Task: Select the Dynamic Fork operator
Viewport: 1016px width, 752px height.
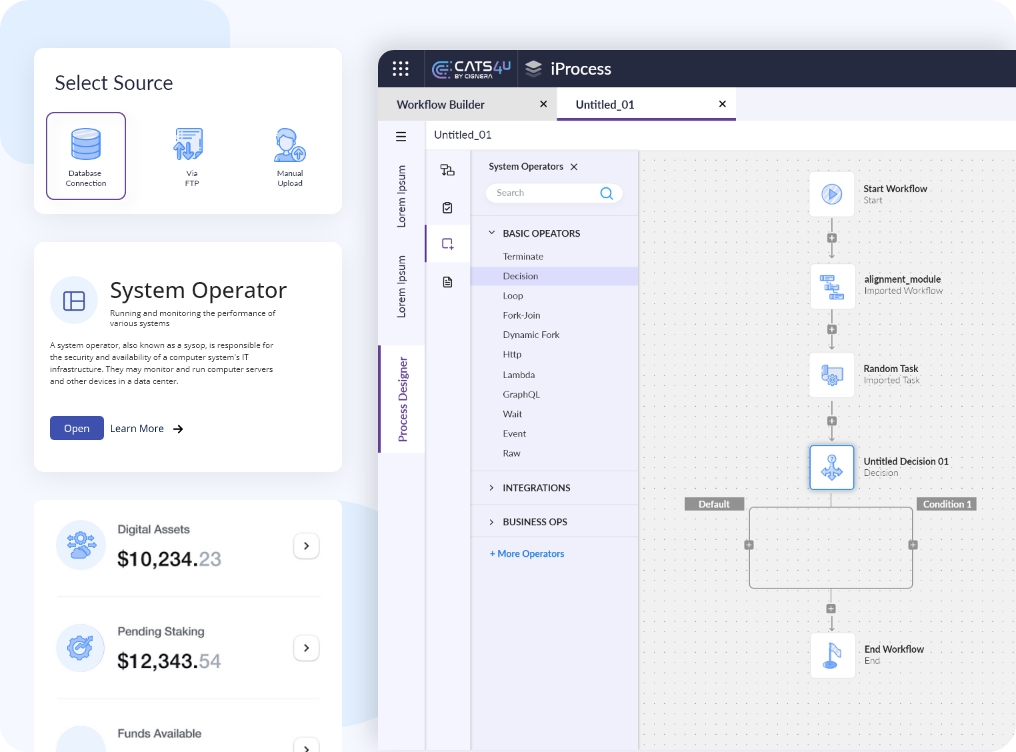Action: (531, 335)
